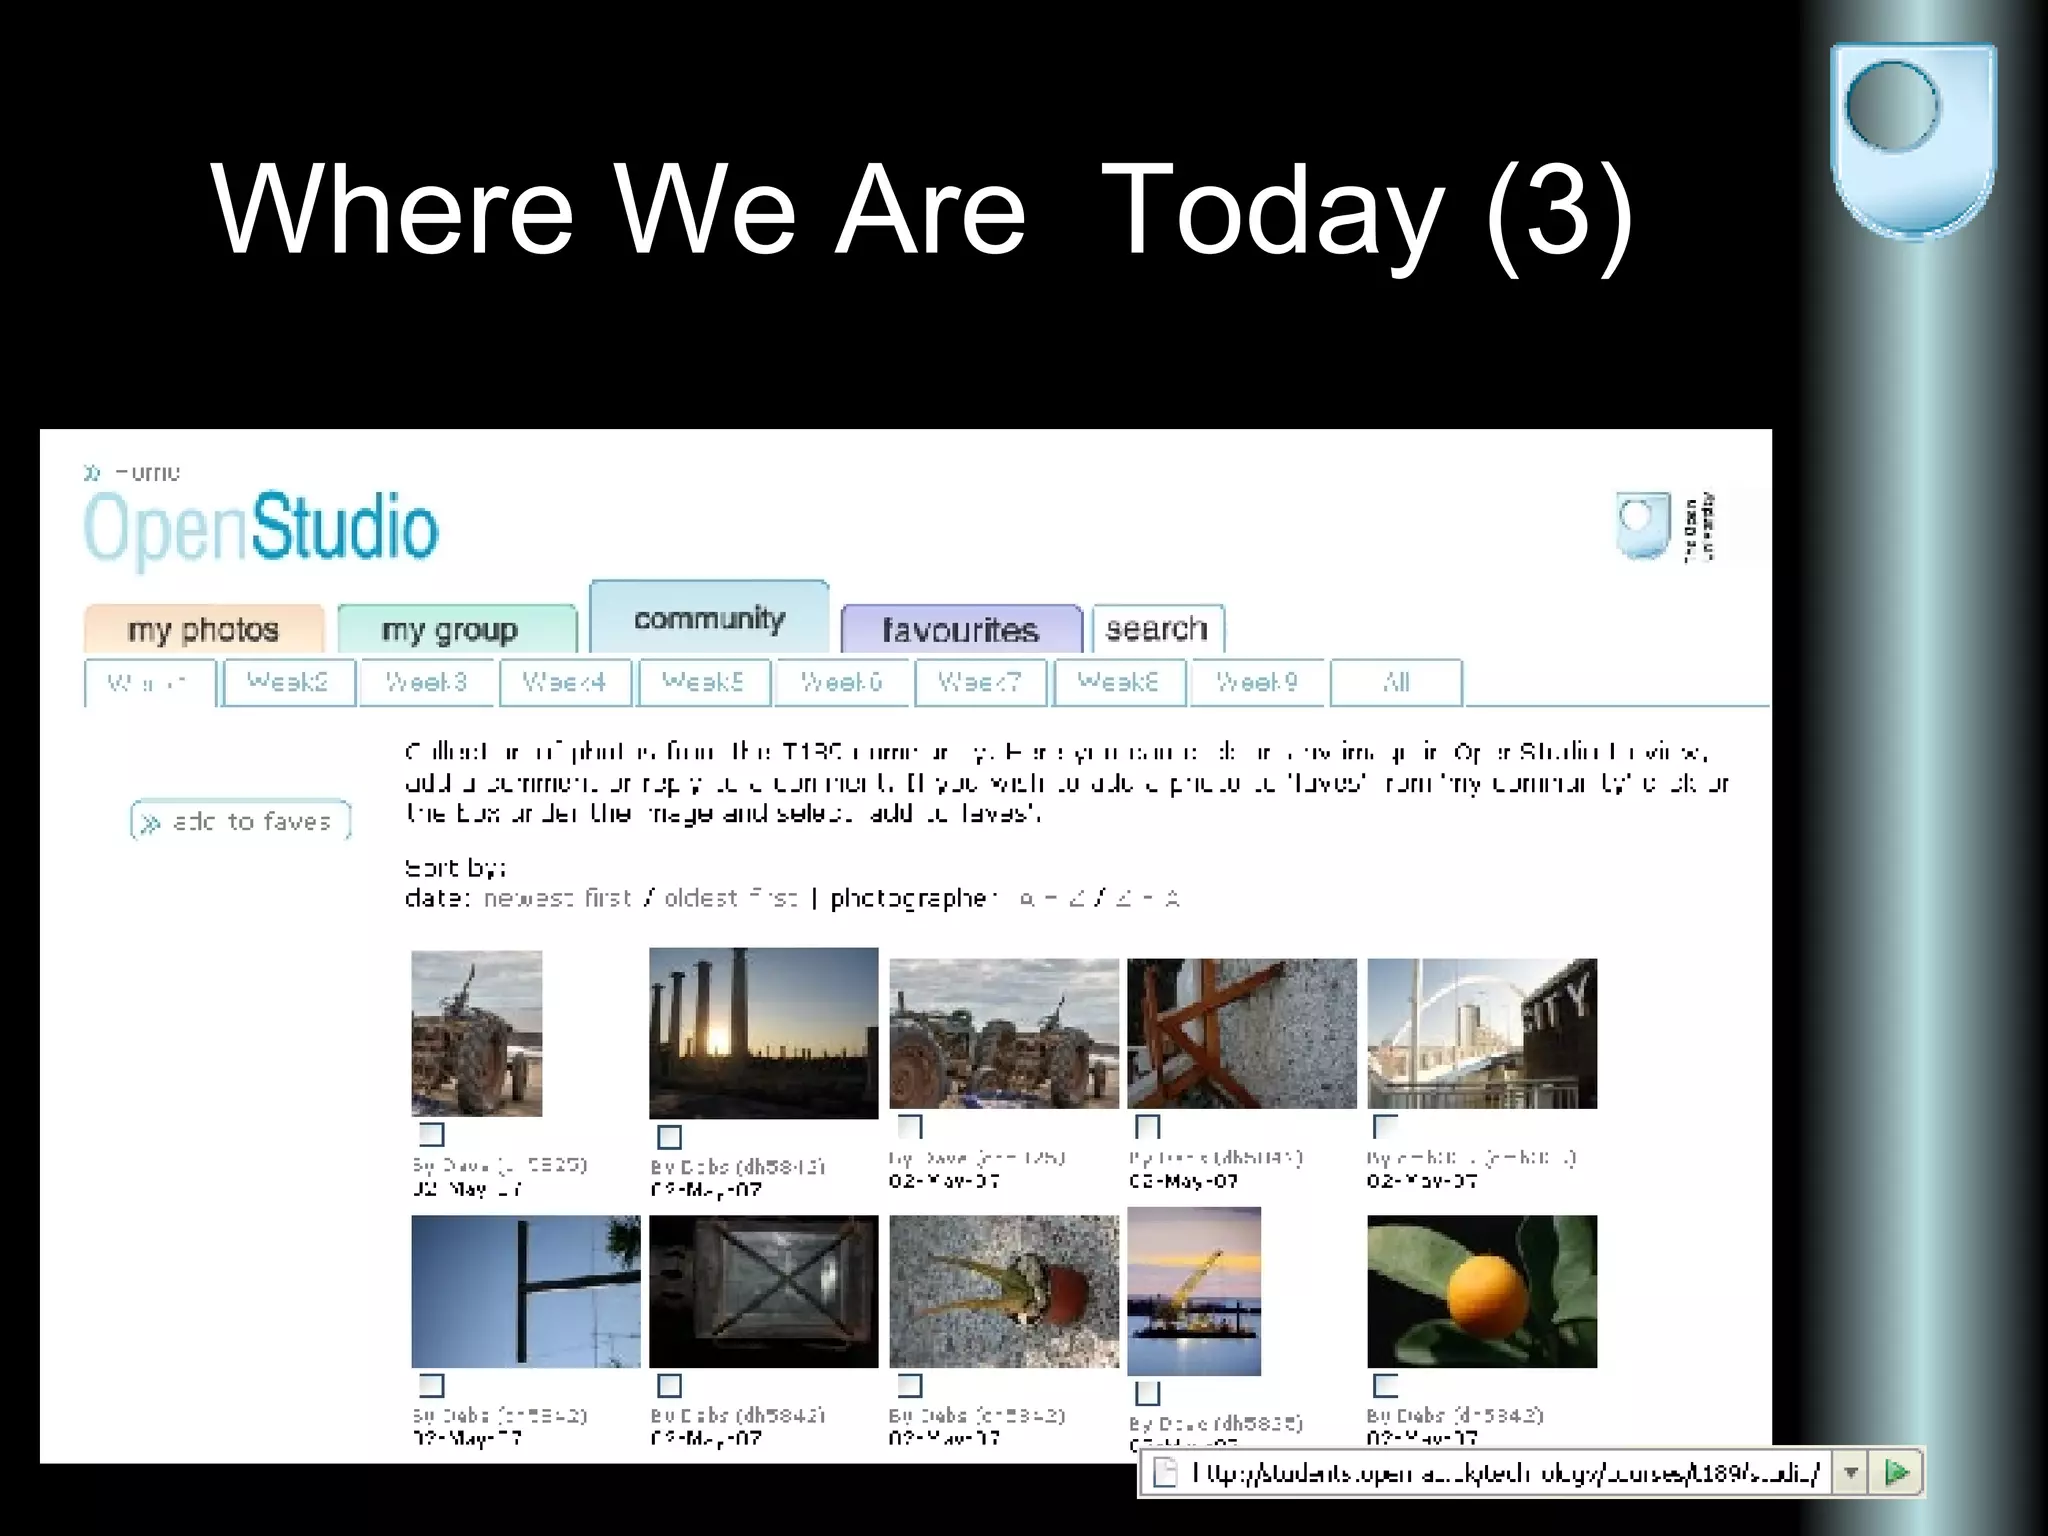Select the Week9 sub-tab
Image resolution: width=2048 pixels, height=1536 pixels.
pyautogui.click(x=1257, y=682)
